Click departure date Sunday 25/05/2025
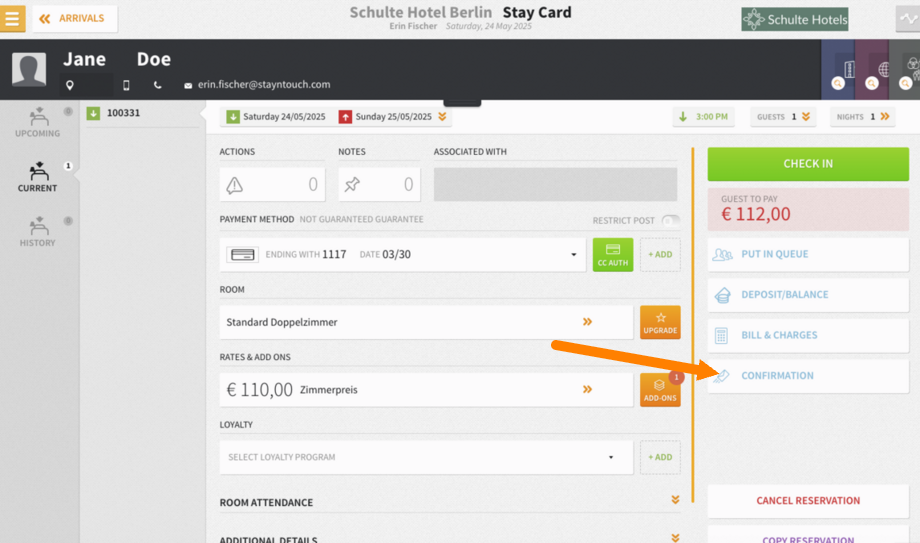 [386, 116]
